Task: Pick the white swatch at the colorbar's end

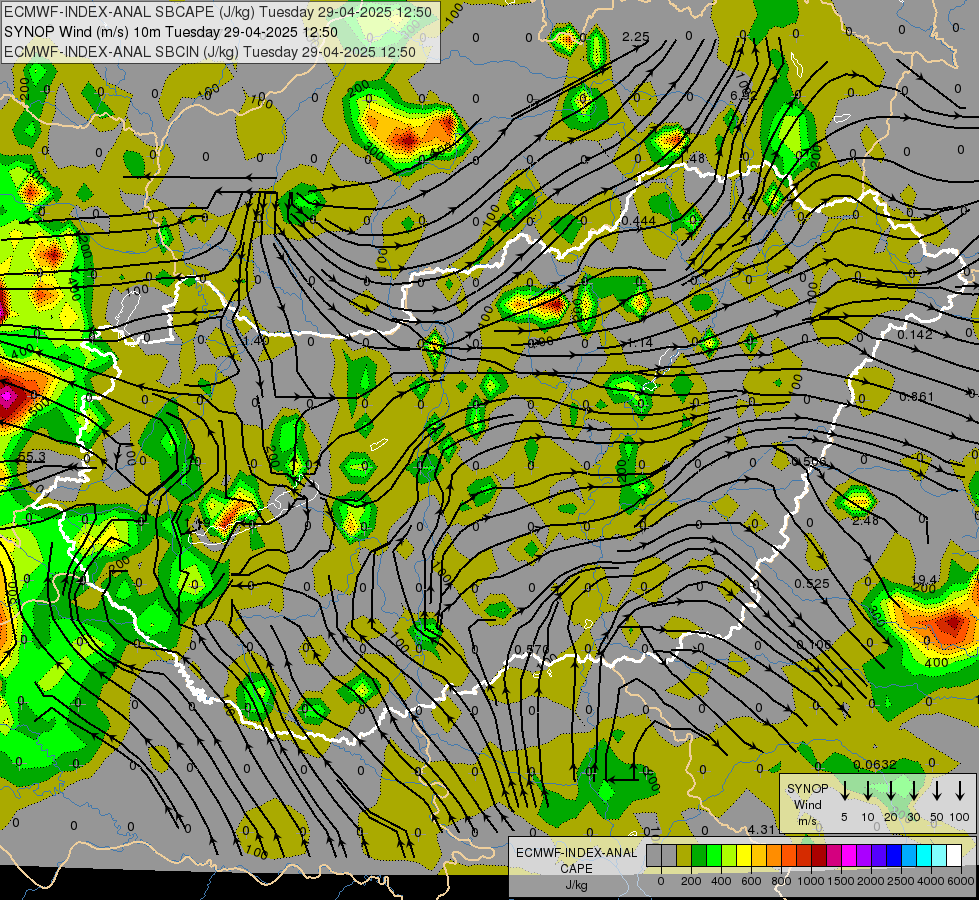Action: point(954,855)
